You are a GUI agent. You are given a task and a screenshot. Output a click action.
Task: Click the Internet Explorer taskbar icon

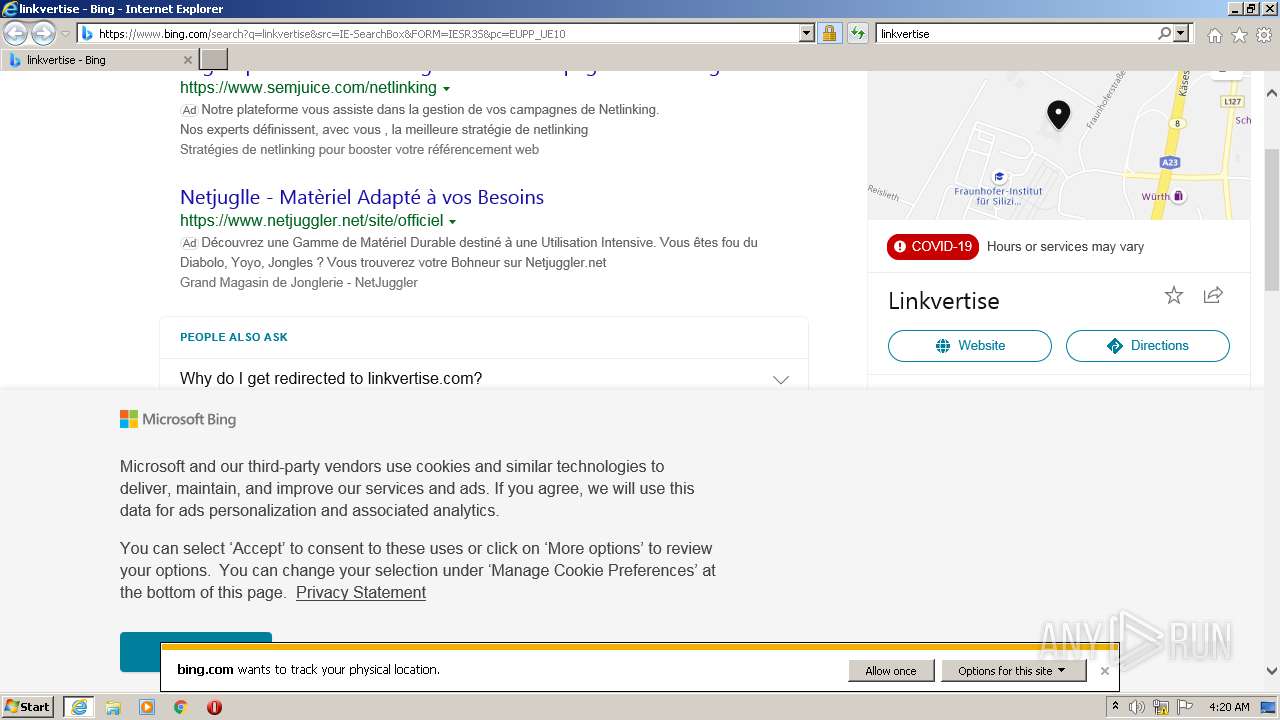pyautogui.click(x=79, y=707)
